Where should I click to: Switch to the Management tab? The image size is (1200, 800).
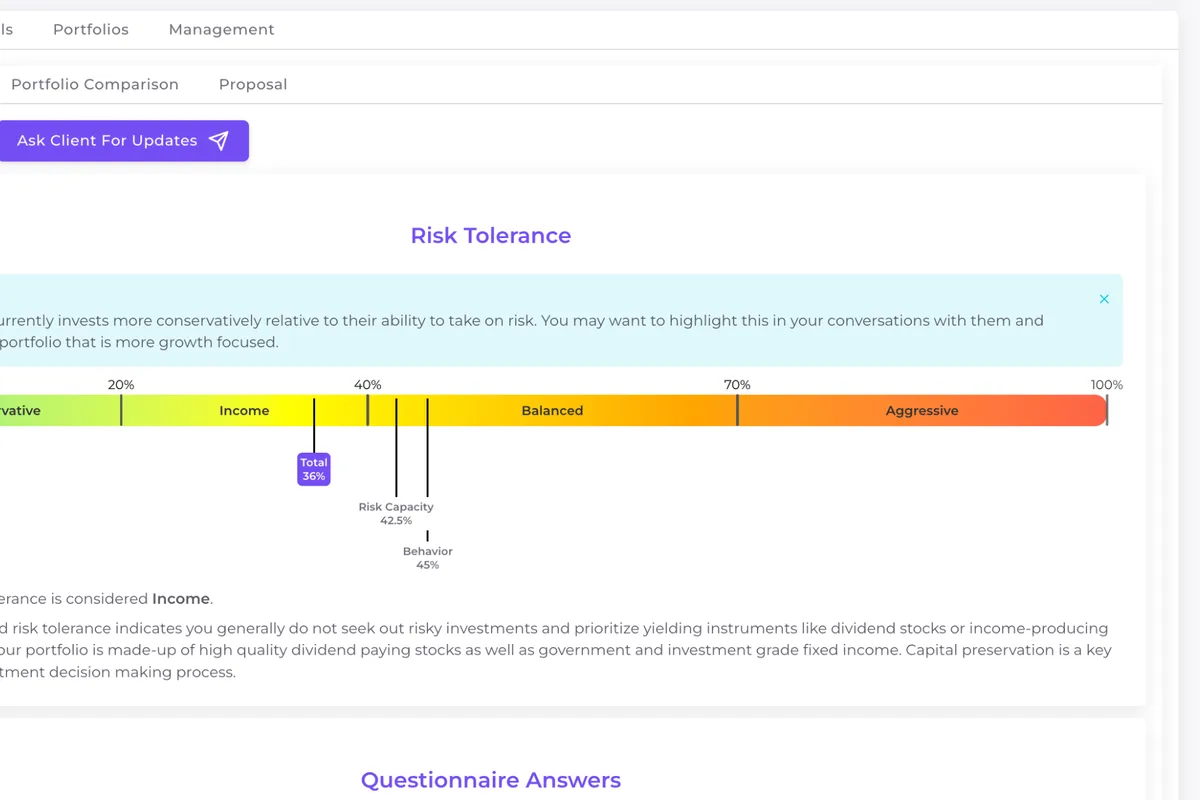(221, 30)
